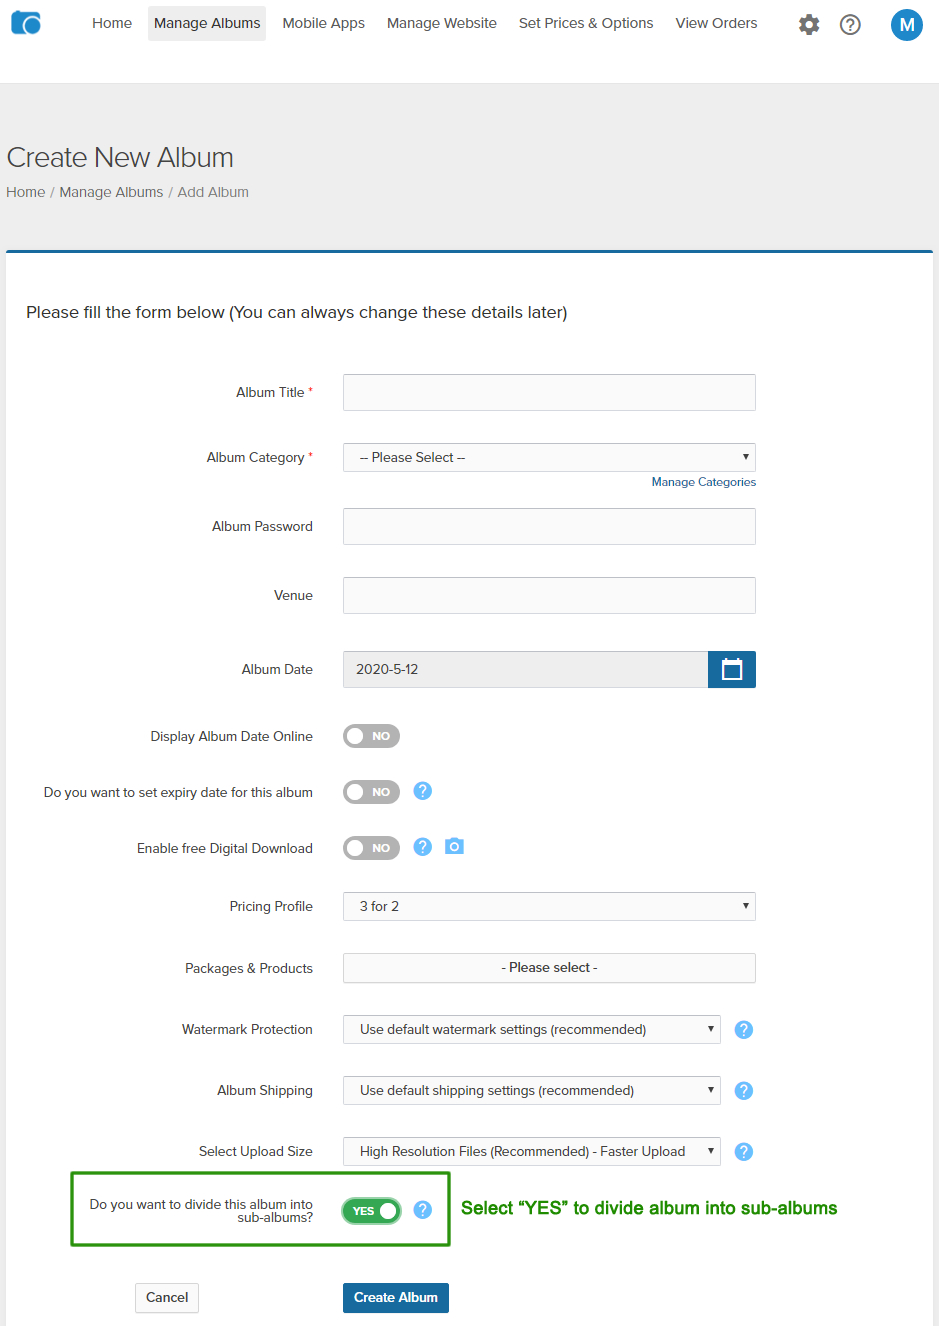This screenshot has width=939, height=1326.
Task: Click help icon beside Album Shipping
Action: pos(743,1091)
